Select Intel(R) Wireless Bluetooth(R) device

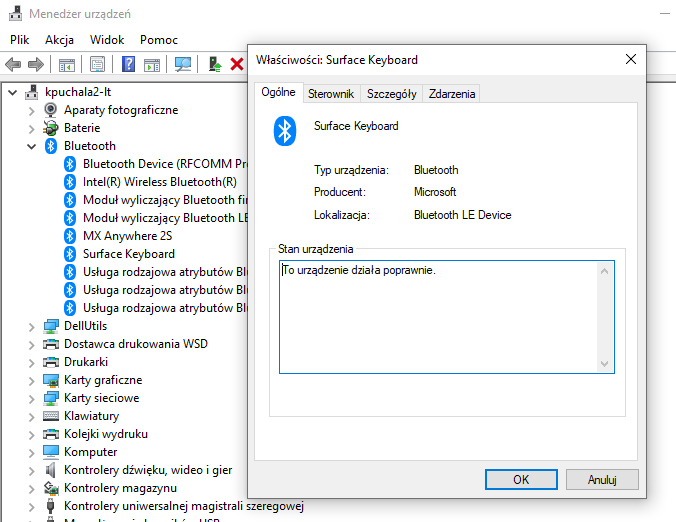[x=160, y=182]
